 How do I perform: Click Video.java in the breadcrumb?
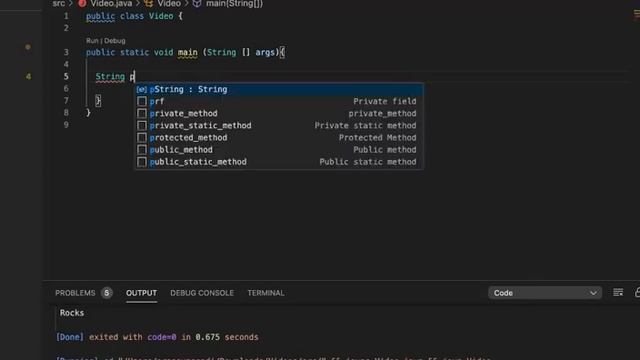[x=111, y=4]
